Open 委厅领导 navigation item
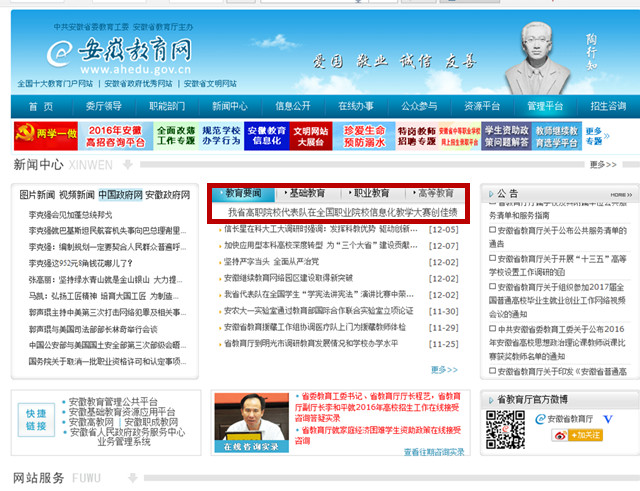Image resolution: width=640 pixels, height=491 pixels. (104, 106)
